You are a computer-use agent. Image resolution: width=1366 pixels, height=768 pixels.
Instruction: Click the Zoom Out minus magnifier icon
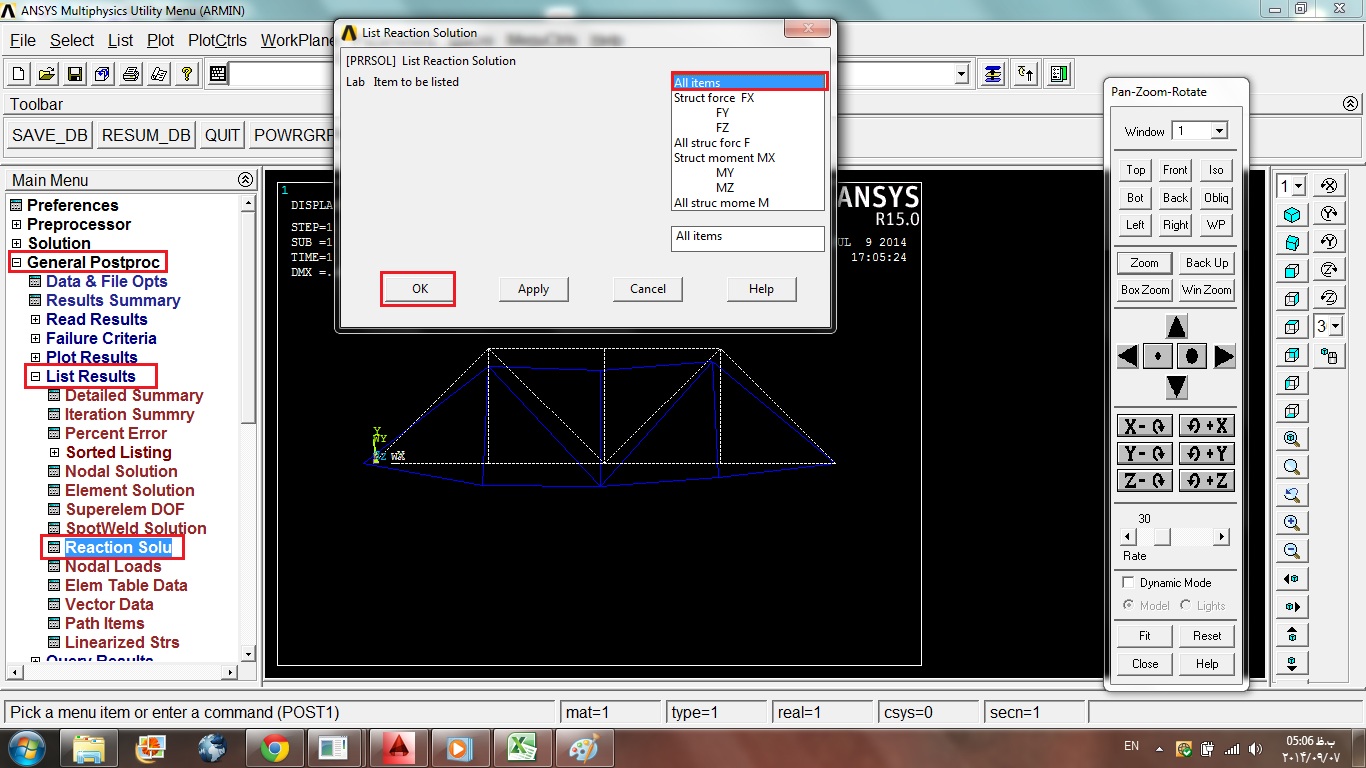[x=1292, y=551]
